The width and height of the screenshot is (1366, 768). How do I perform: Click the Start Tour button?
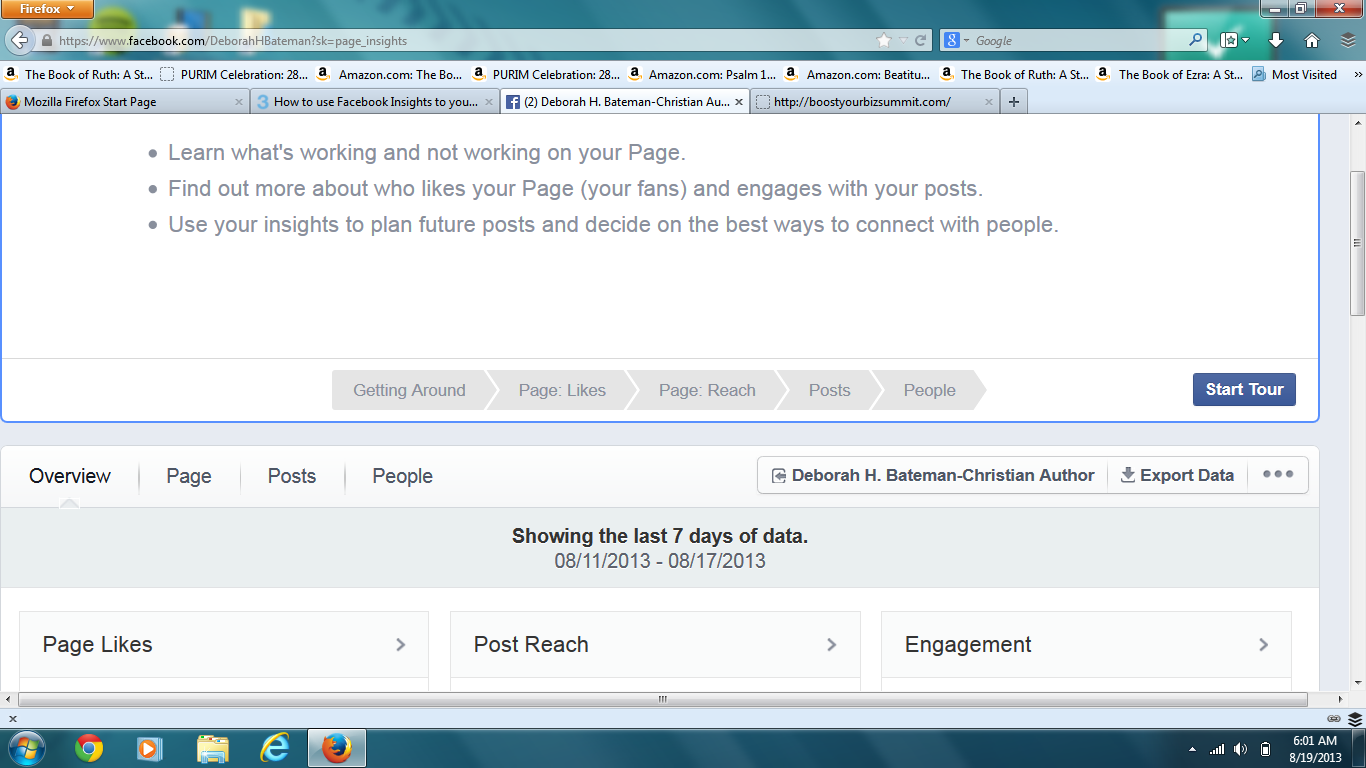pyautogui.click(x=1243, y=390)
